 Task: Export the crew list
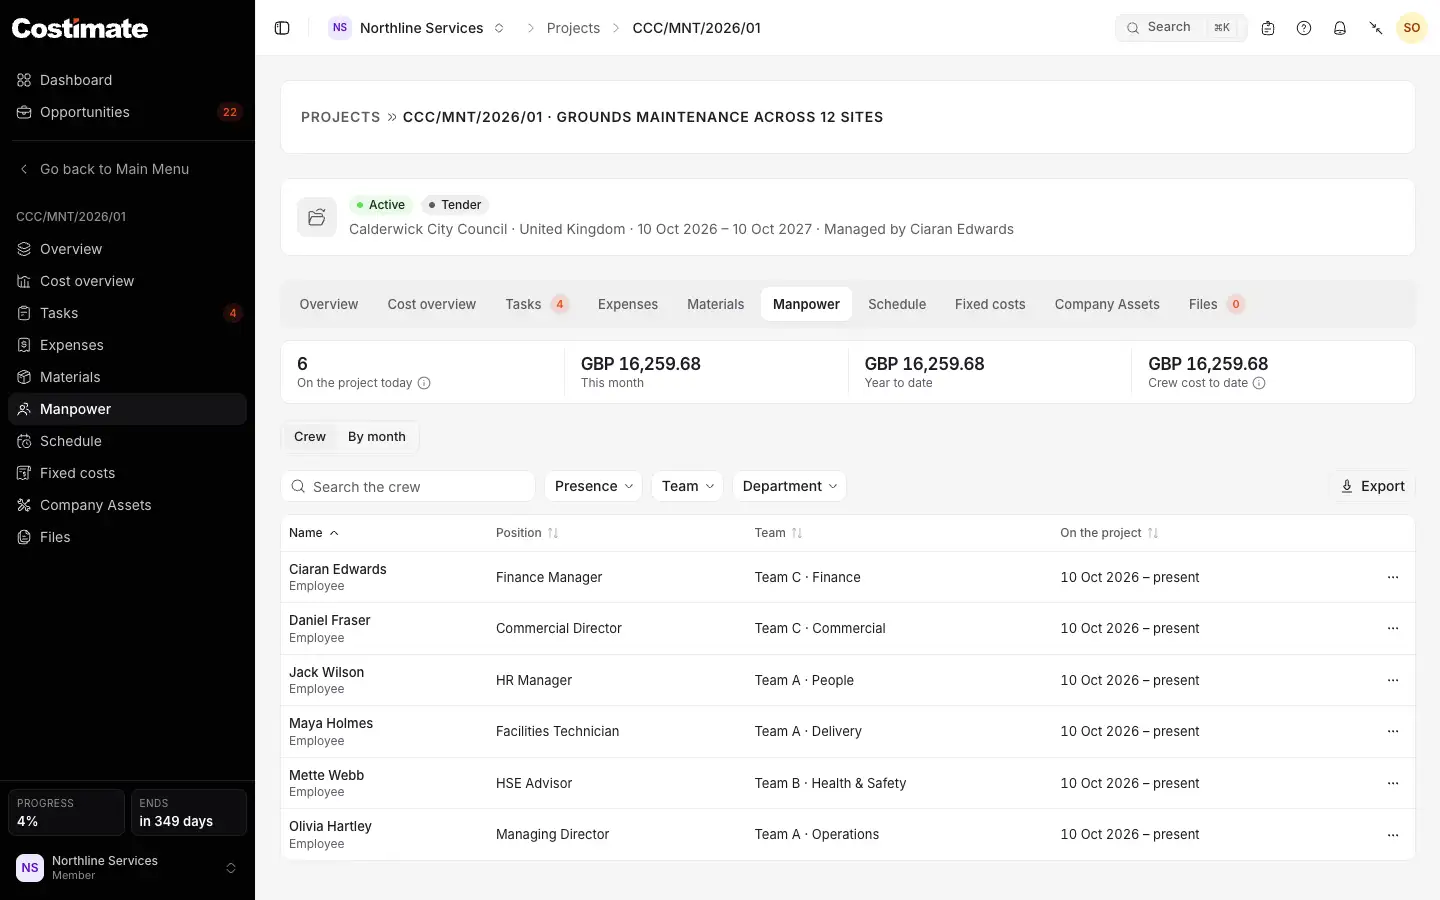click(1373, 486)
